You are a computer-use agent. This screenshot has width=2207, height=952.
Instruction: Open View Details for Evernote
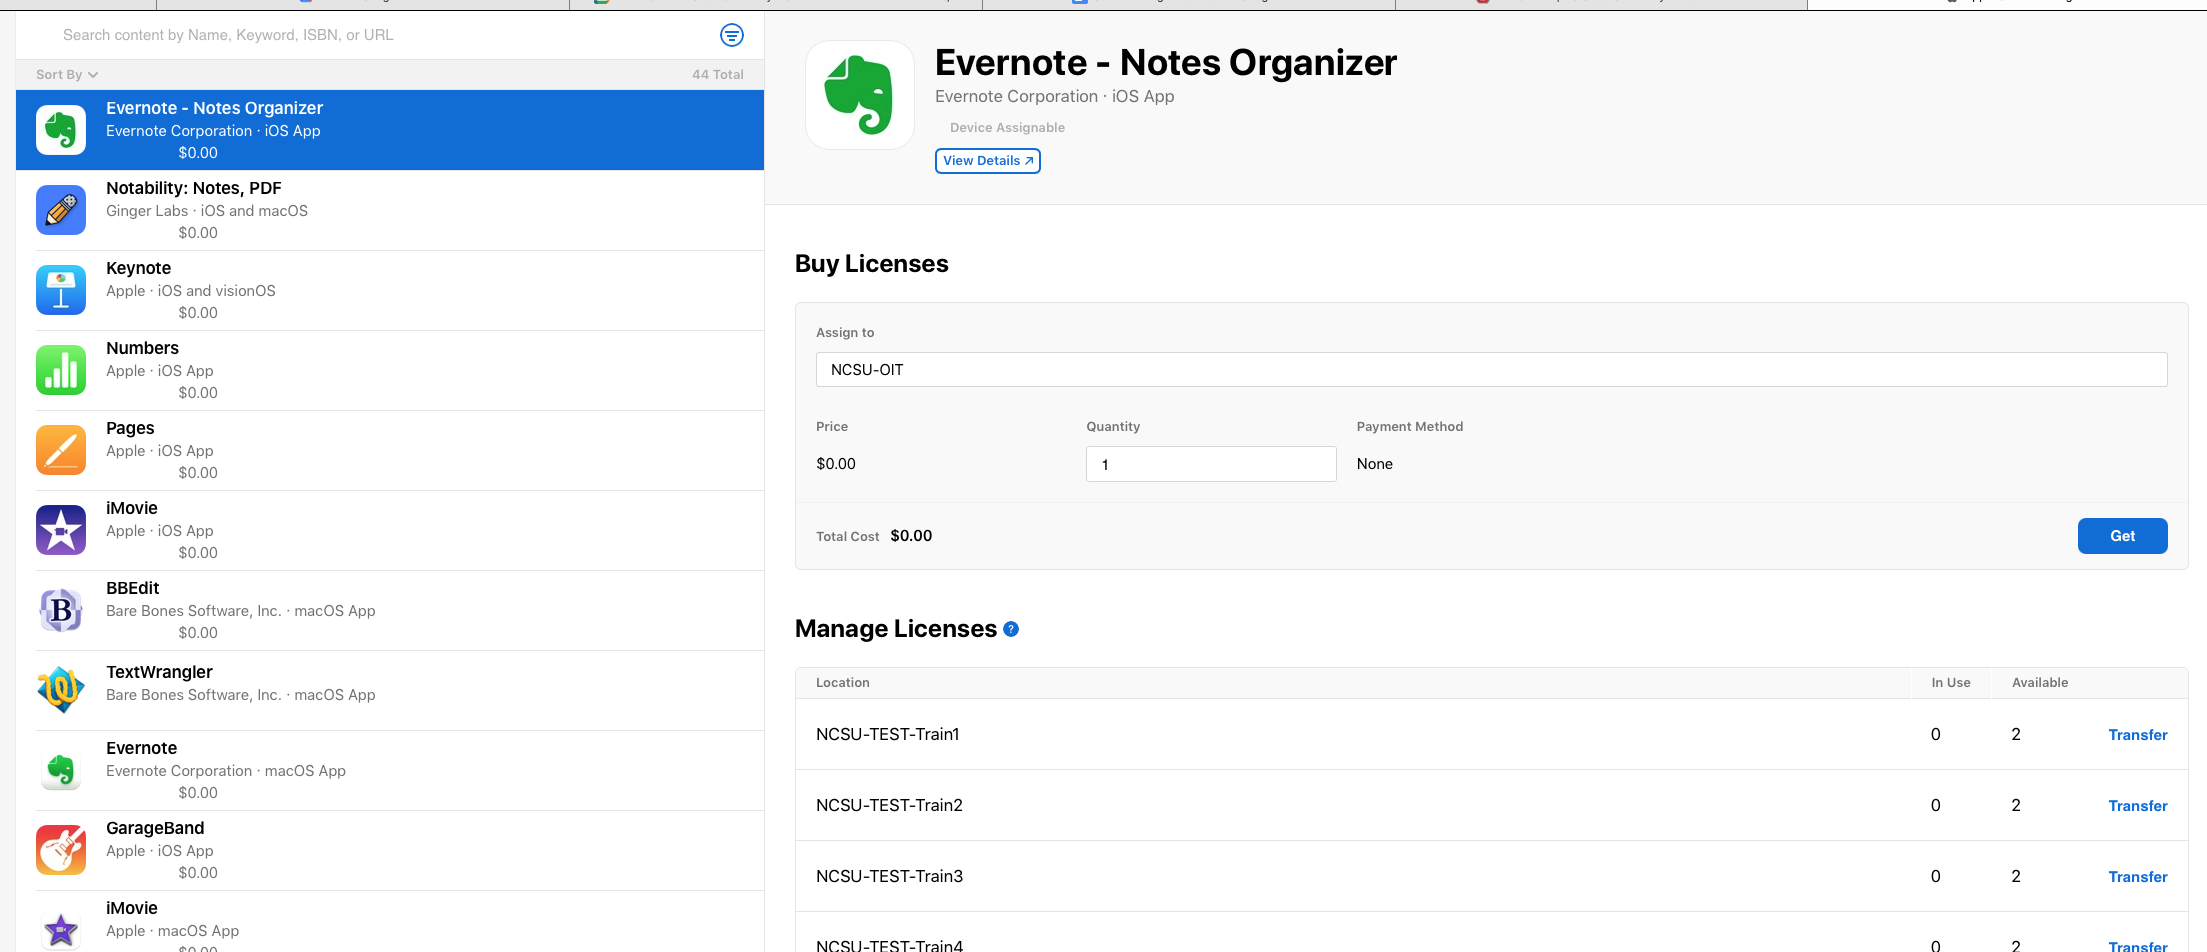[x=987, y=161]
